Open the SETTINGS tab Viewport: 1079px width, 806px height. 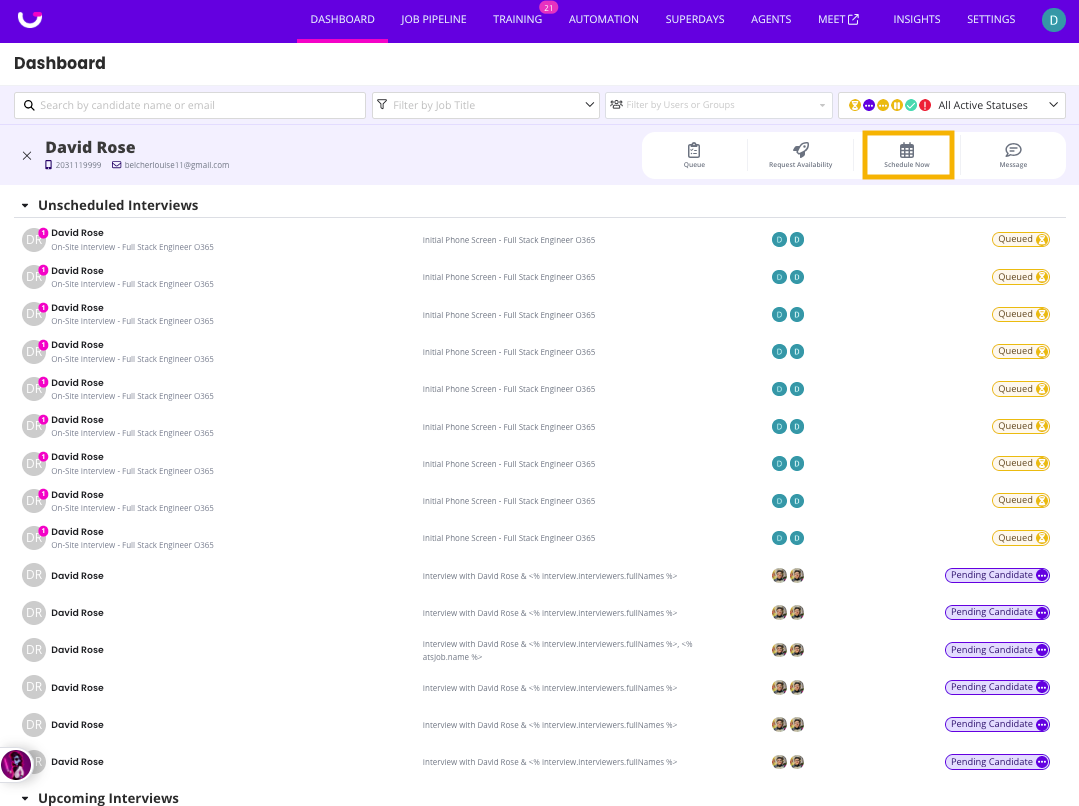991,19
